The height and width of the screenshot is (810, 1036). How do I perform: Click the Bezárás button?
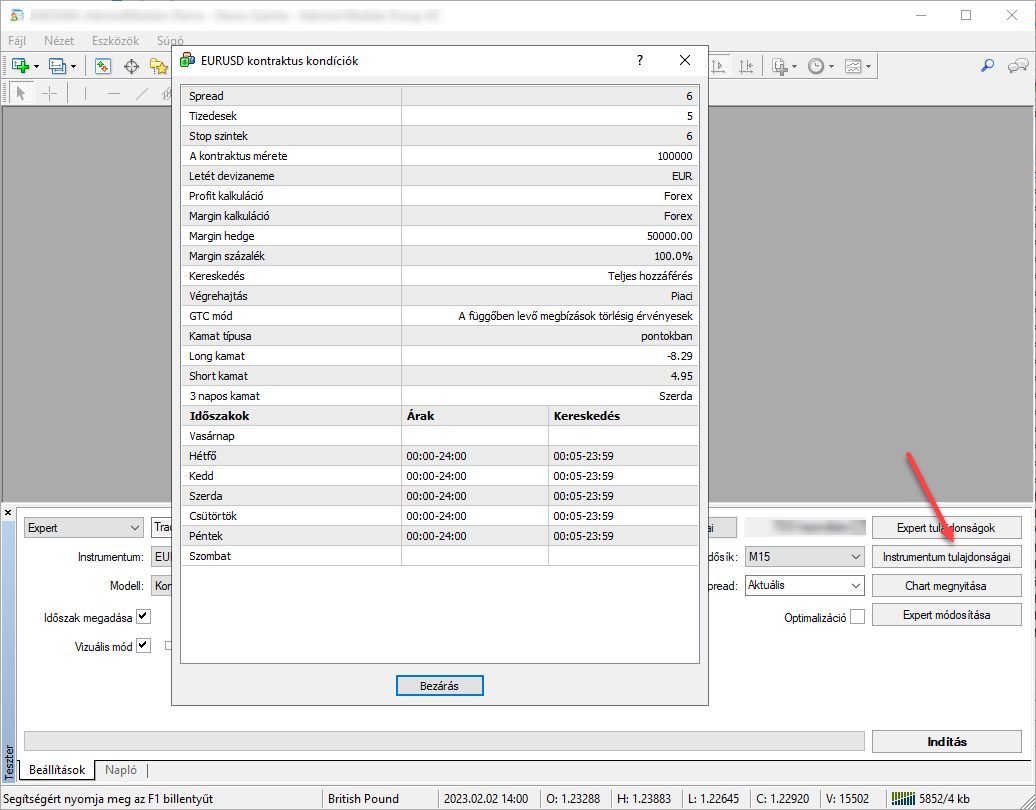coord(439,686)
